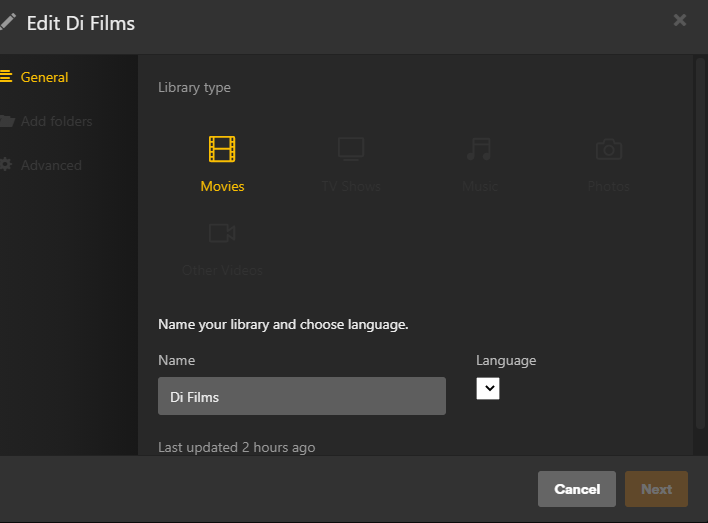The height and width of the screenshot is (523, 708).
Task: Switch to the Advanced tab
Action: tap(51, 165)
